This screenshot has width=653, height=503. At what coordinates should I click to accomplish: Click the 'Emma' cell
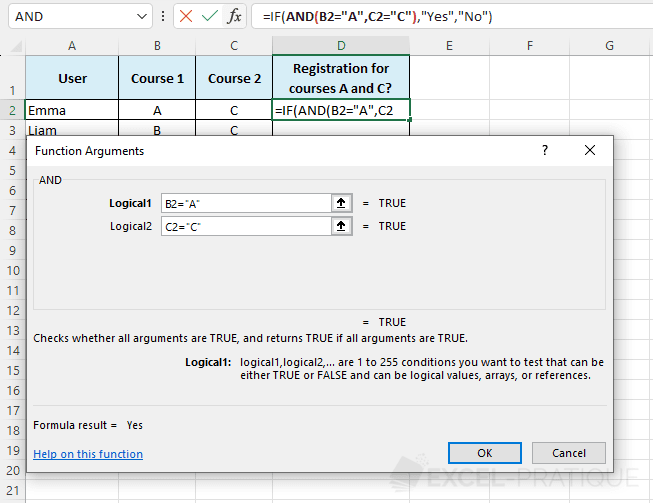point(72,110)
